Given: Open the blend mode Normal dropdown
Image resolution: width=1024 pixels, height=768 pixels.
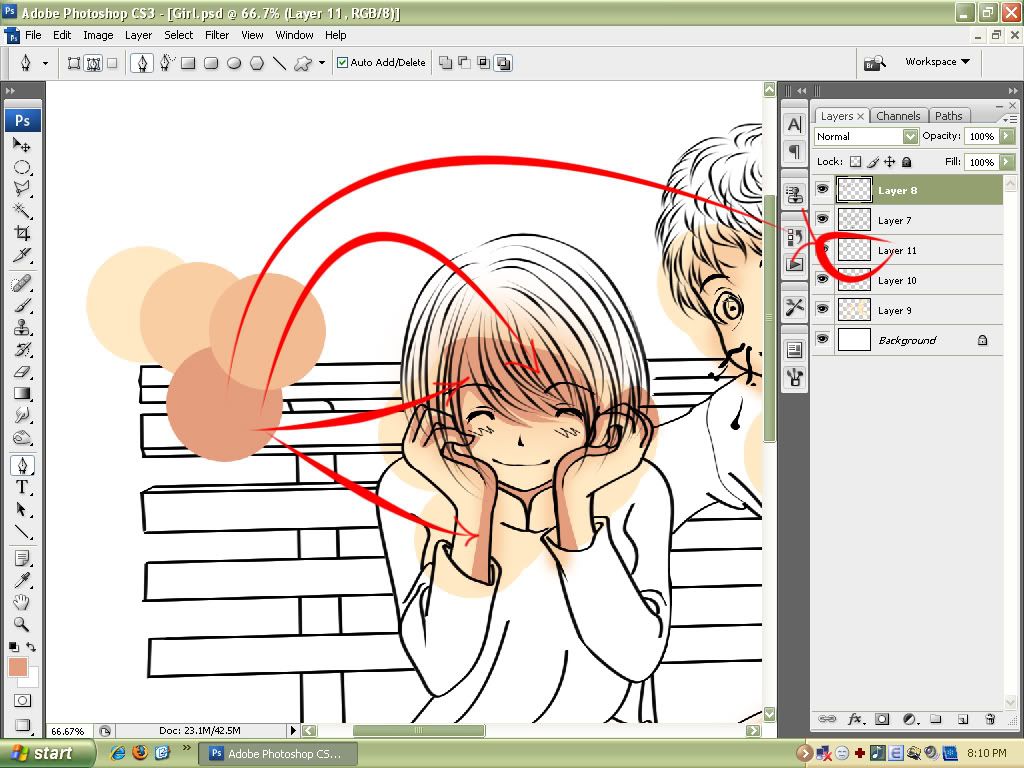Looking at the screenshot, I should point(866,136).
